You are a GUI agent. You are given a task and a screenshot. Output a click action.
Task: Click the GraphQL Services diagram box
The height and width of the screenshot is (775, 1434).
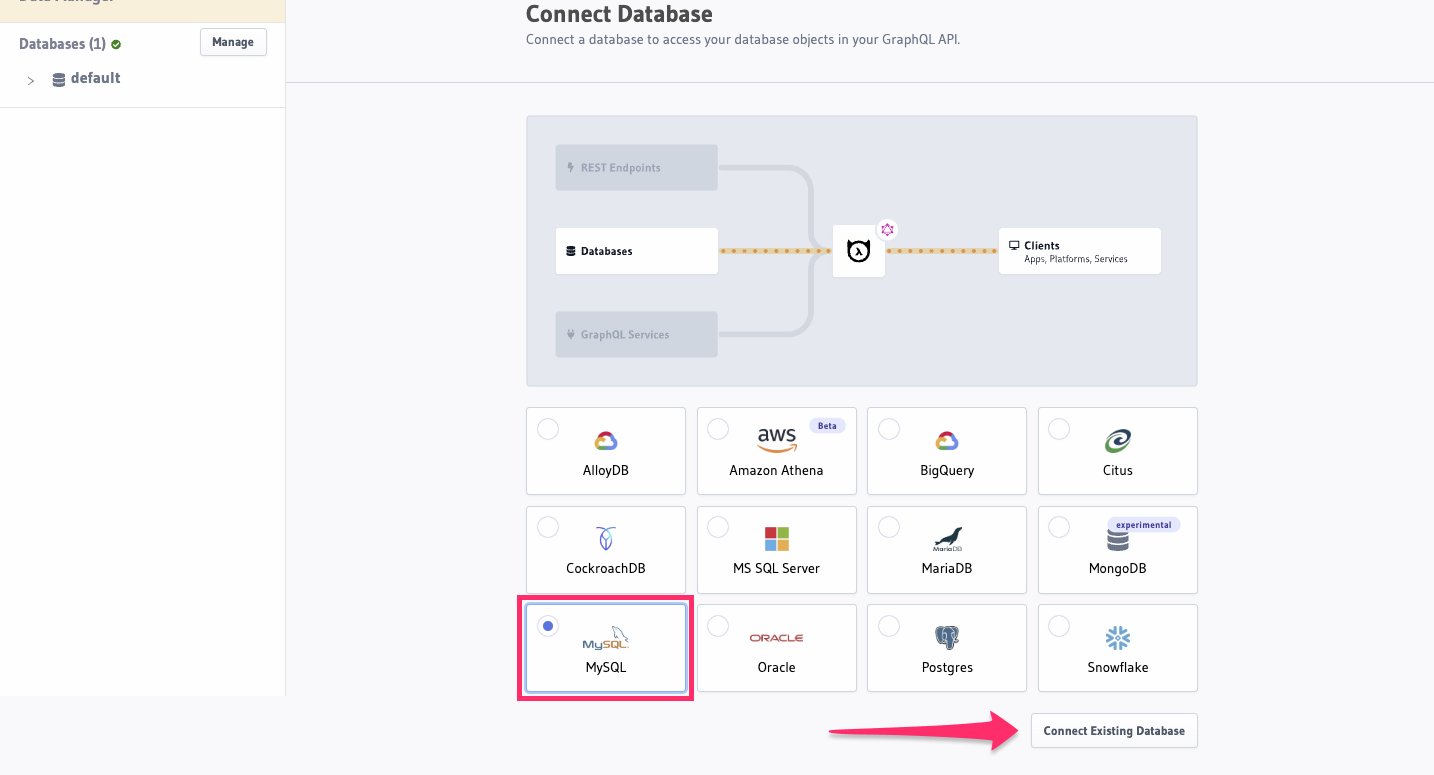tap(637, 334)
